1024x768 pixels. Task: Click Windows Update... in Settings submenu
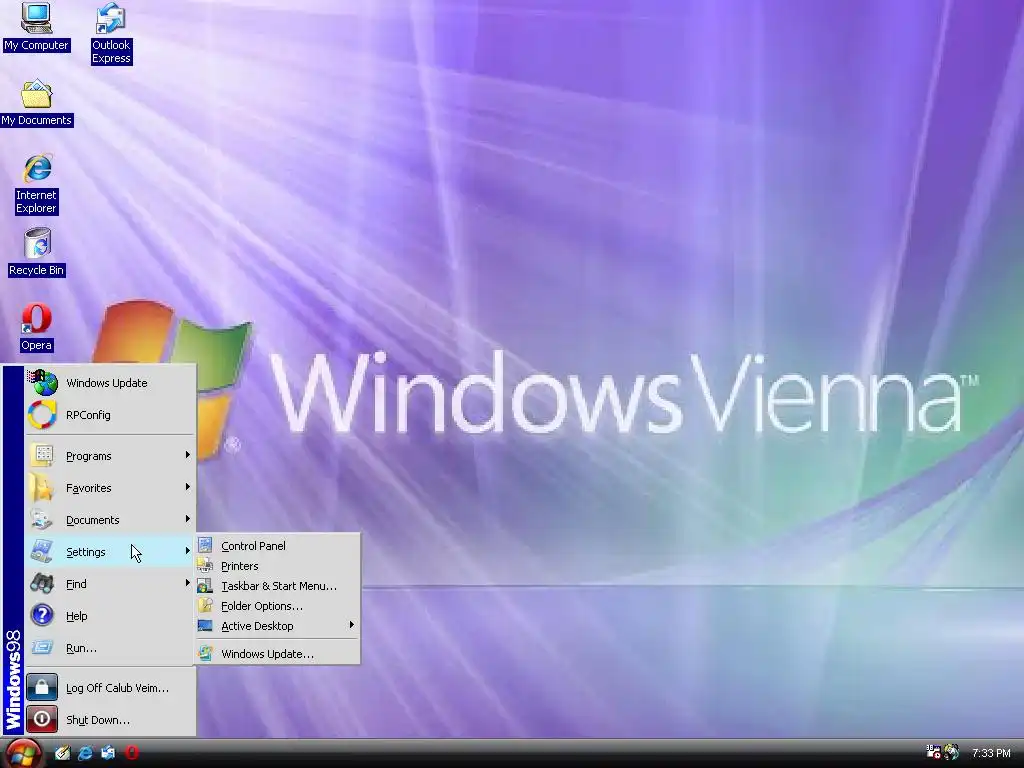tap(278, 654)
